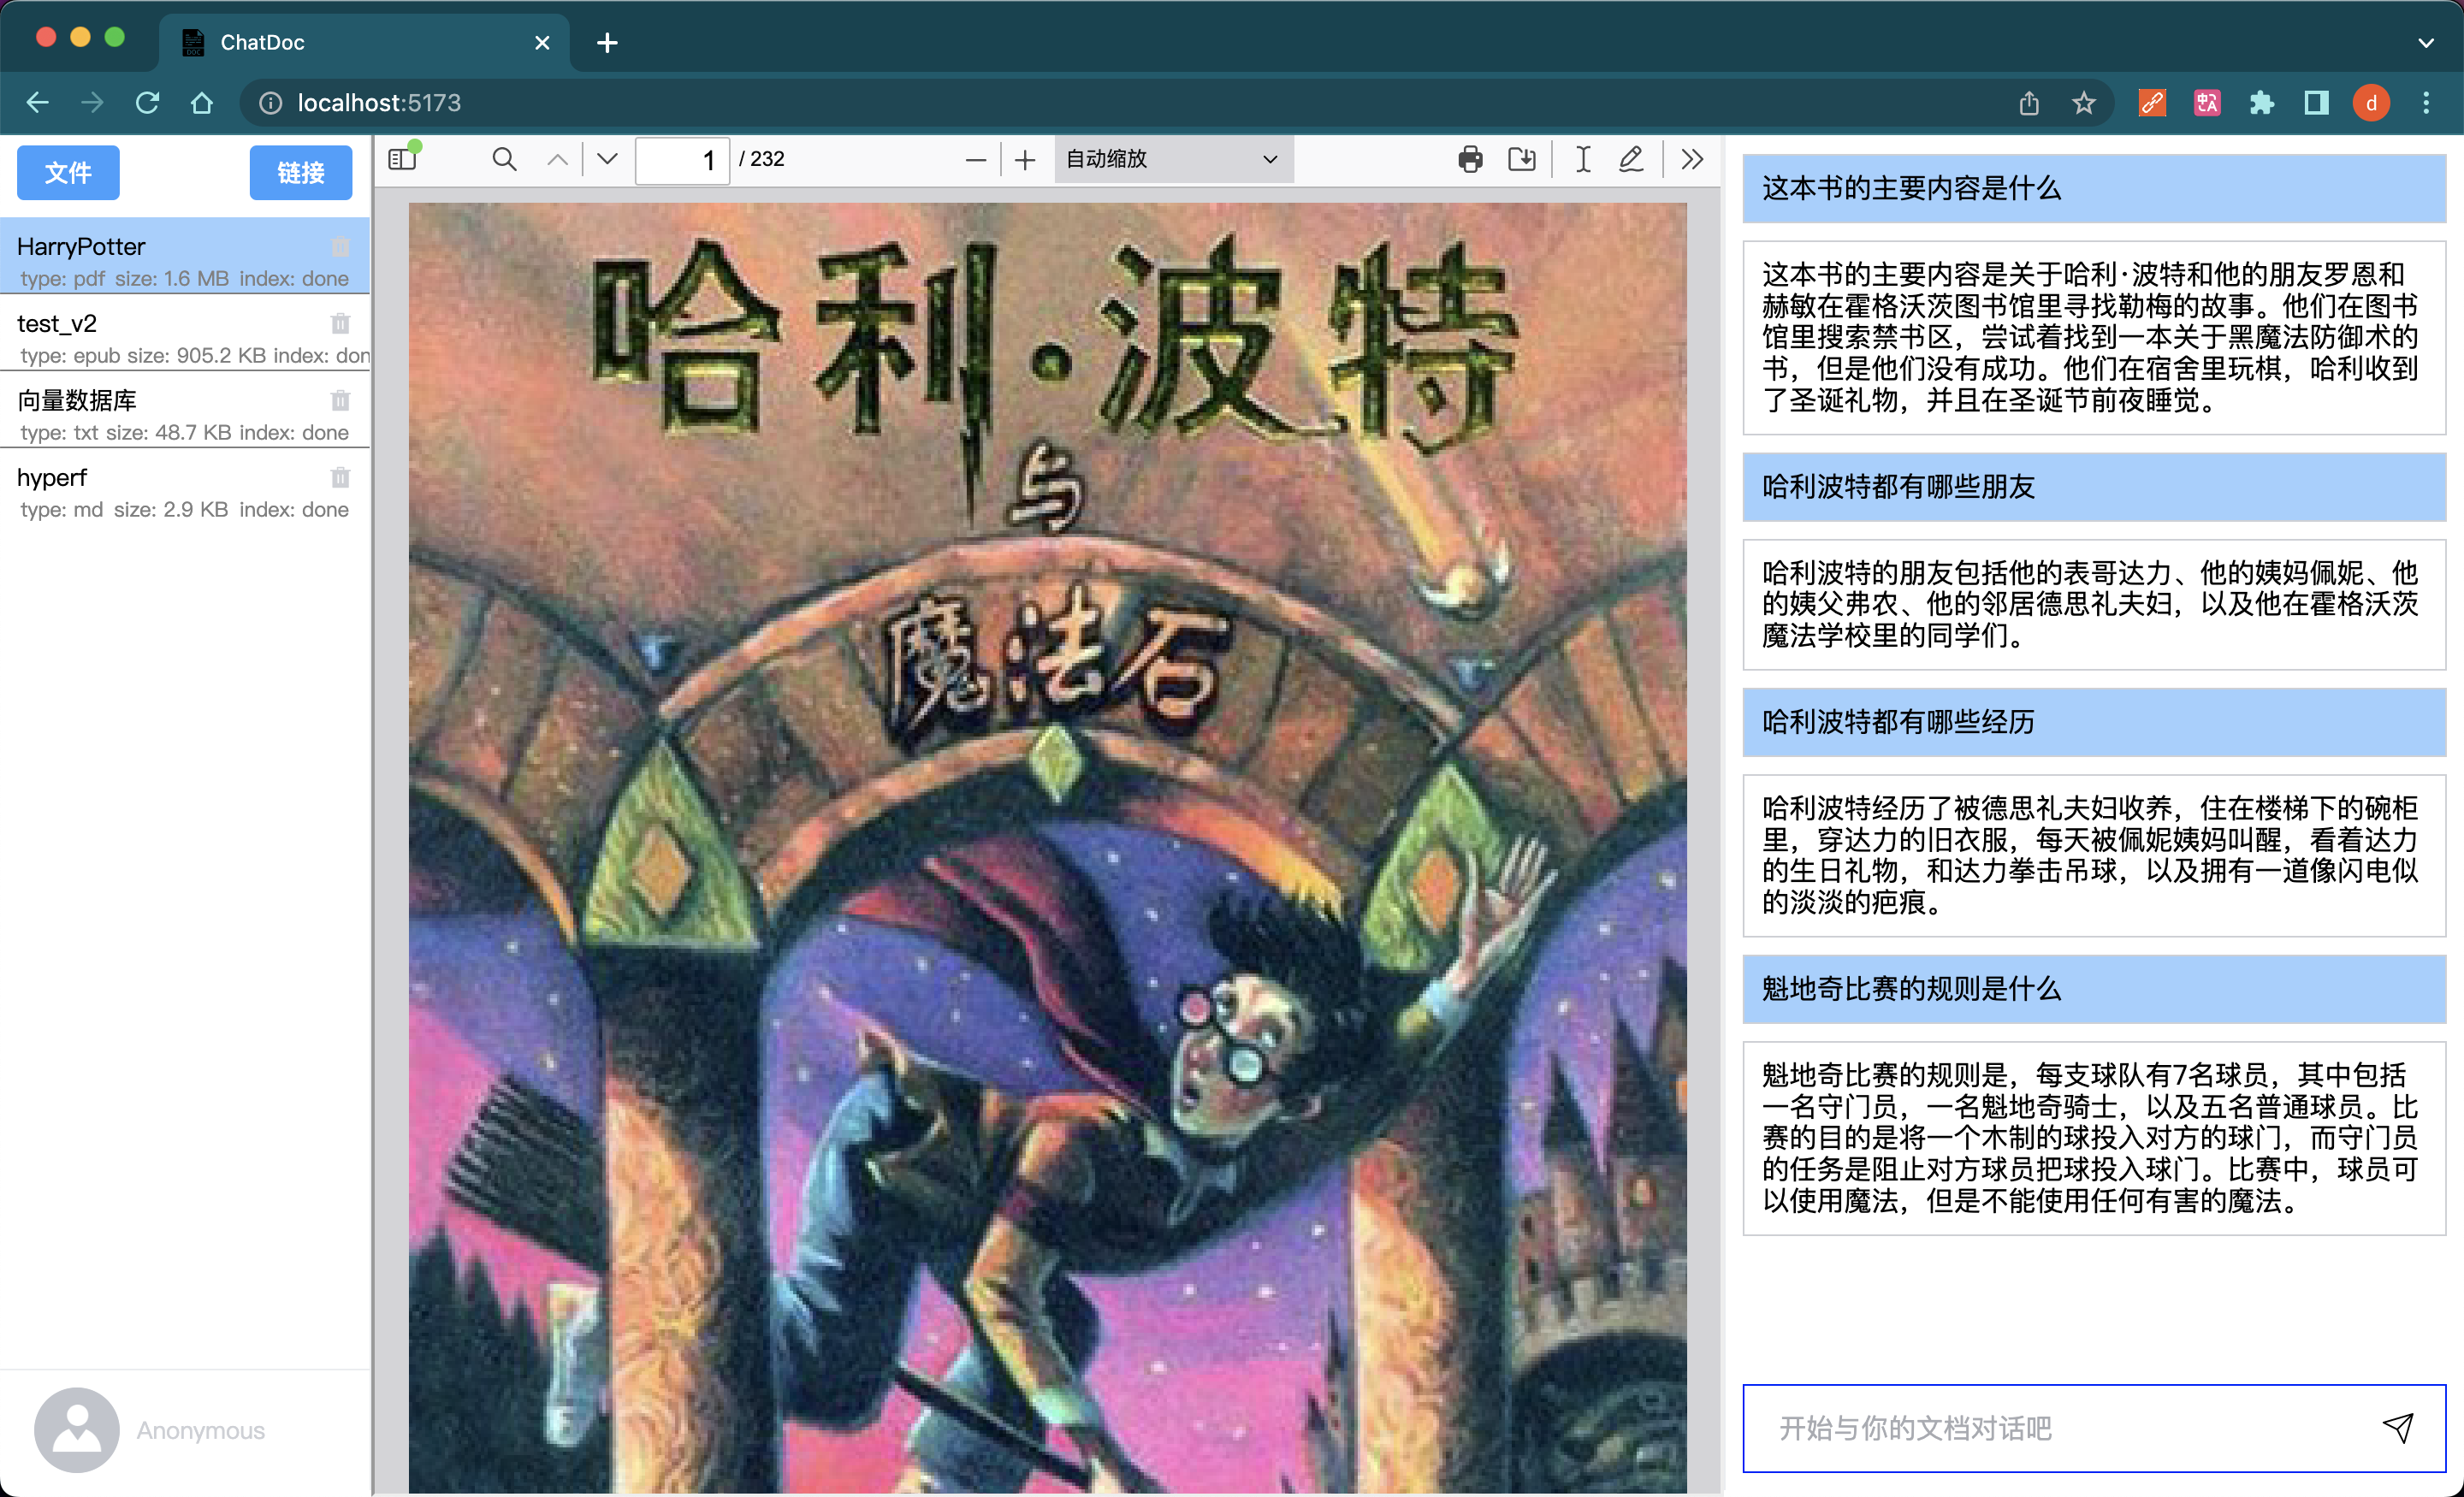Open the find-in-document search
Viewport: 2464px width, 1497px height.
coord(505,159)
